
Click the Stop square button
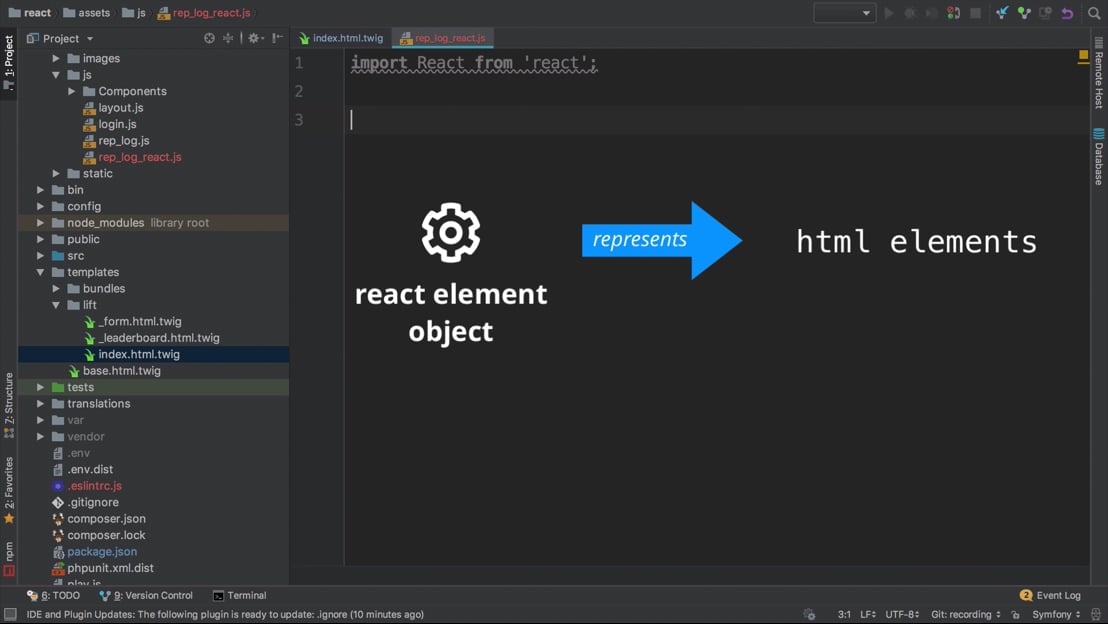tap(975, 13)
